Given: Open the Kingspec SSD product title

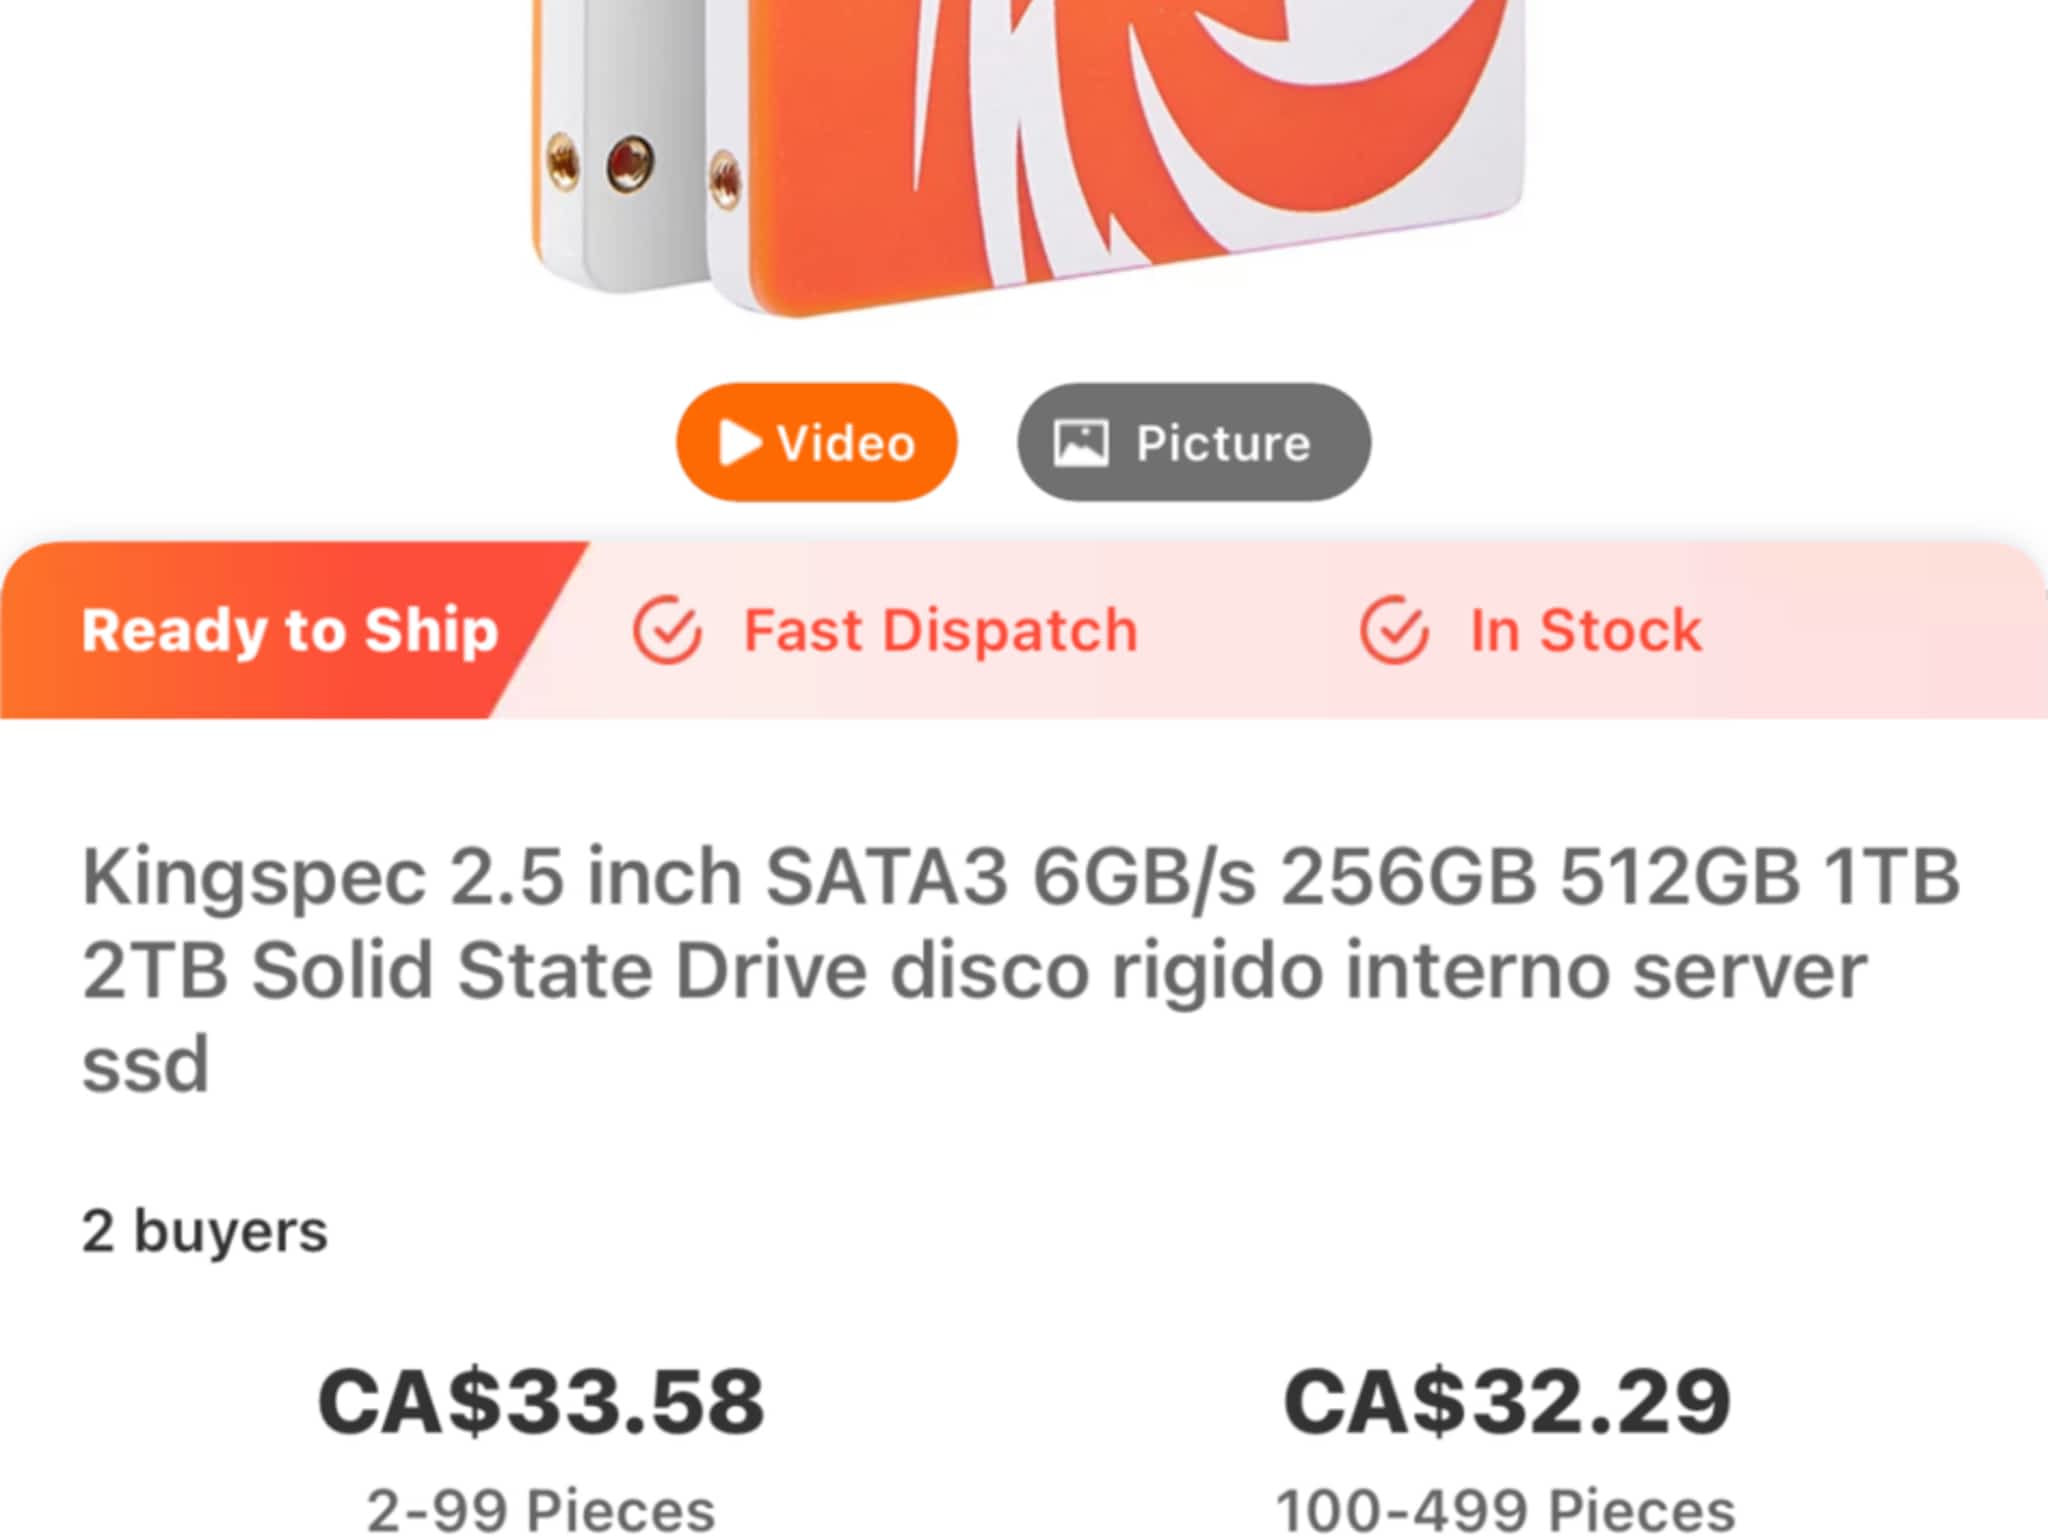Looking at the screenshot, I should click(1020, 968).
